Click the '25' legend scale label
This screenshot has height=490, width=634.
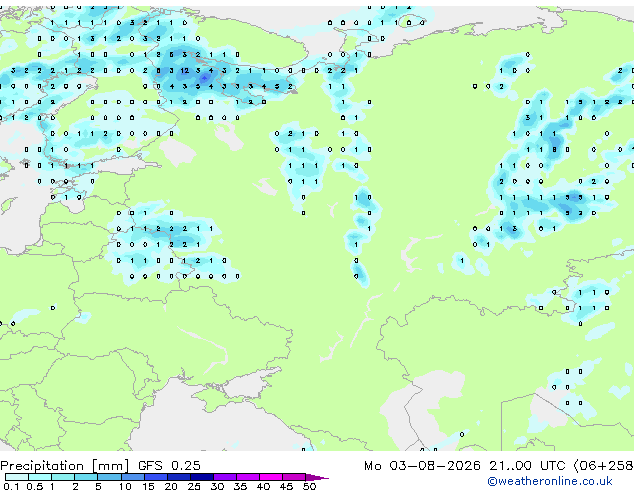click(x=194, y=486)
